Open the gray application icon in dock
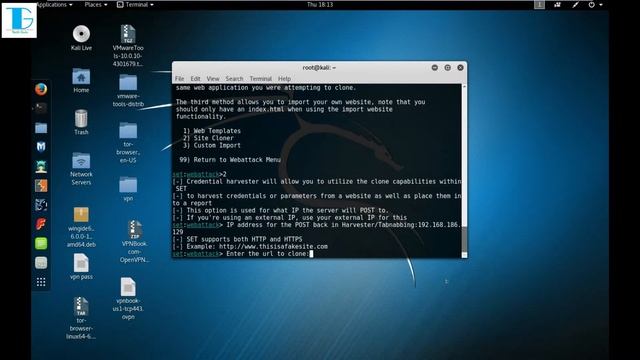The image size is (640, 360). point(41,263)
